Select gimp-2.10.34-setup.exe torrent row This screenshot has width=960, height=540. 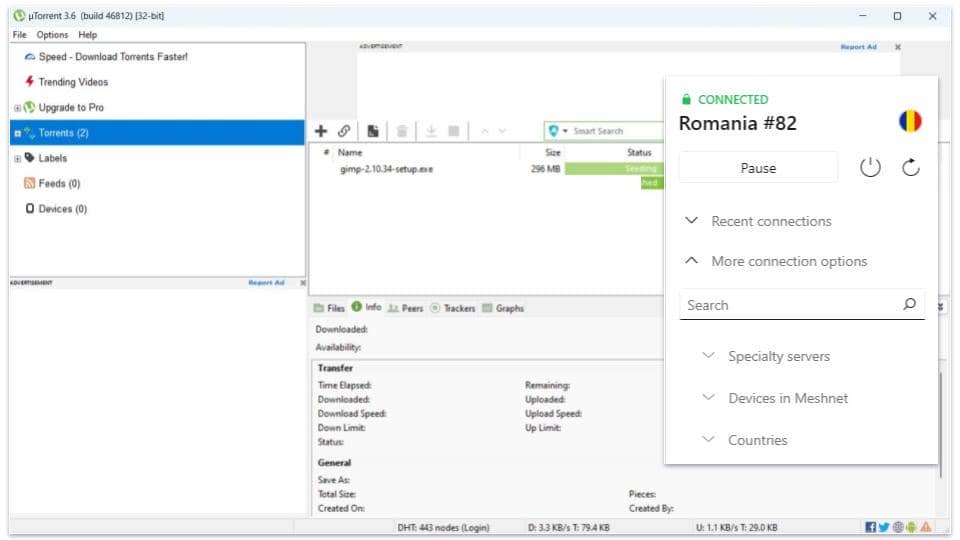point(386,169)
